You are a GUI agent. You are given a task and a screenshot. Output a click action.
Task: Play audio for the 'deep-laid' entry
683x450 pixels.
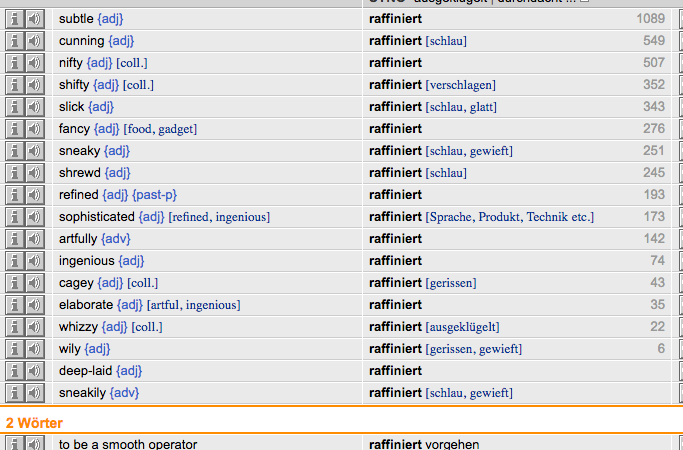pos(34,371)
